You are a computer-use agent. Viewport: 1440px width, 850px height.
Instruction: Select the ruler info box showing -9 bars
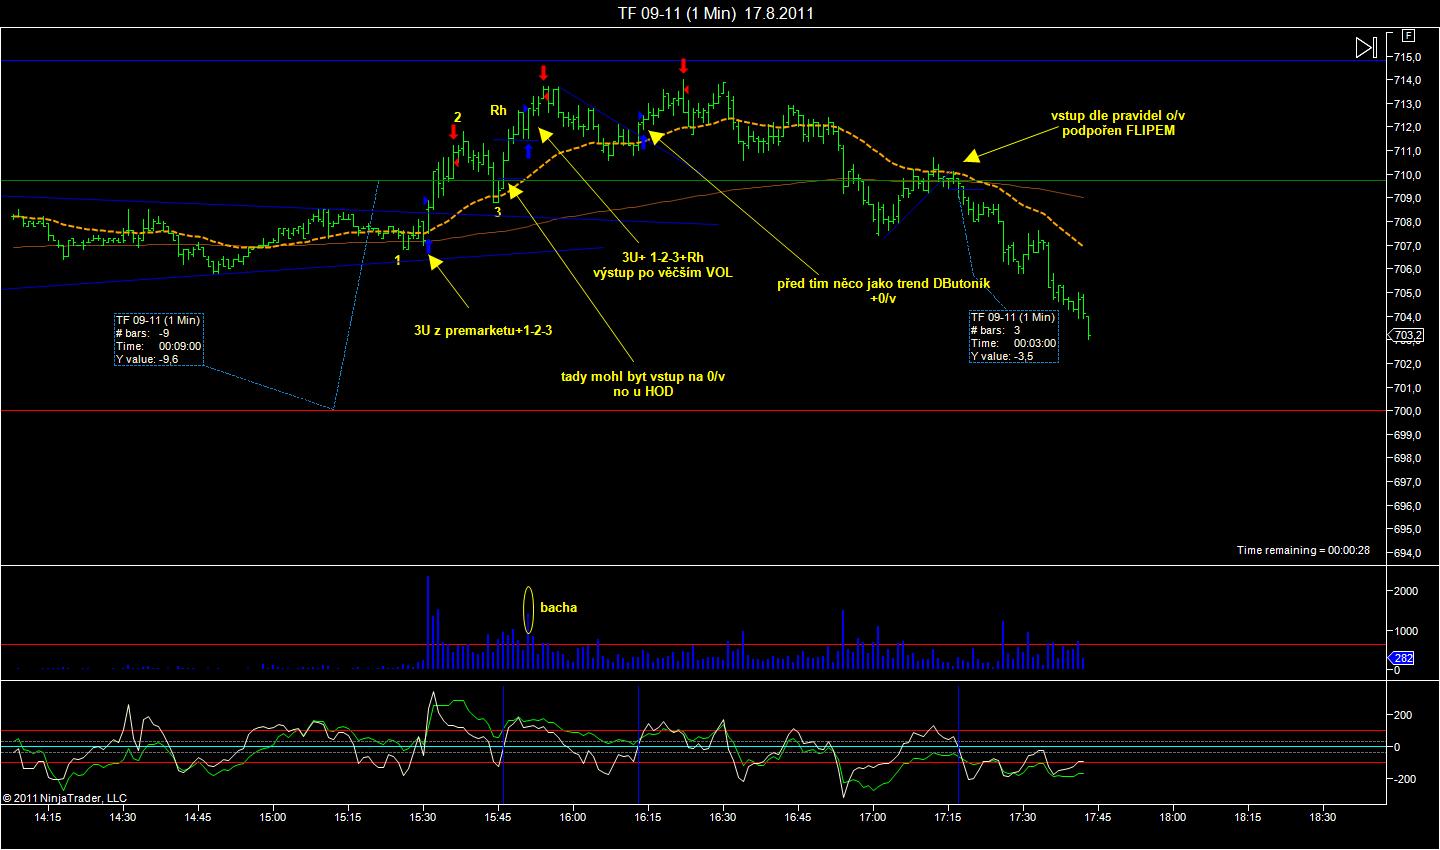click(159, 339)
